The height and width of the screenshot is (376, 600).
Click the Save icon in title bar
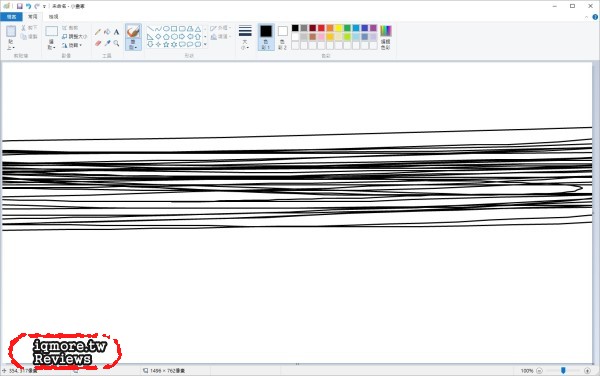pyautogui.click(x=20, y=6)
